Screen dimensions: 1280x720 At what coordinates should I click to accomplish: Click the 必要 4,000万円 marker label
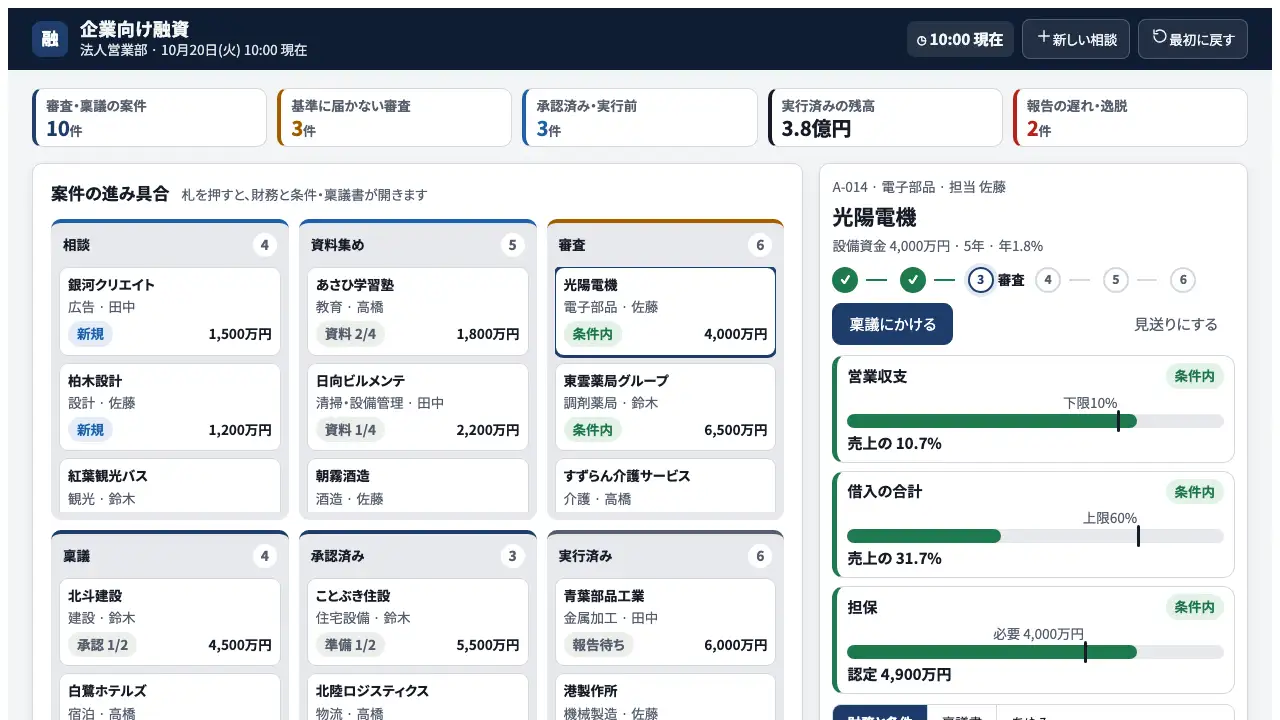pyautogui.click(x=1038, y=634)
